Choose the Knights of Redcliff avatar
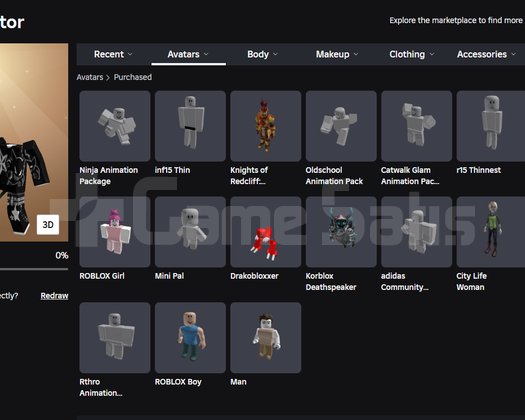This screenshot has height=420, width=525. pos(266,126)
